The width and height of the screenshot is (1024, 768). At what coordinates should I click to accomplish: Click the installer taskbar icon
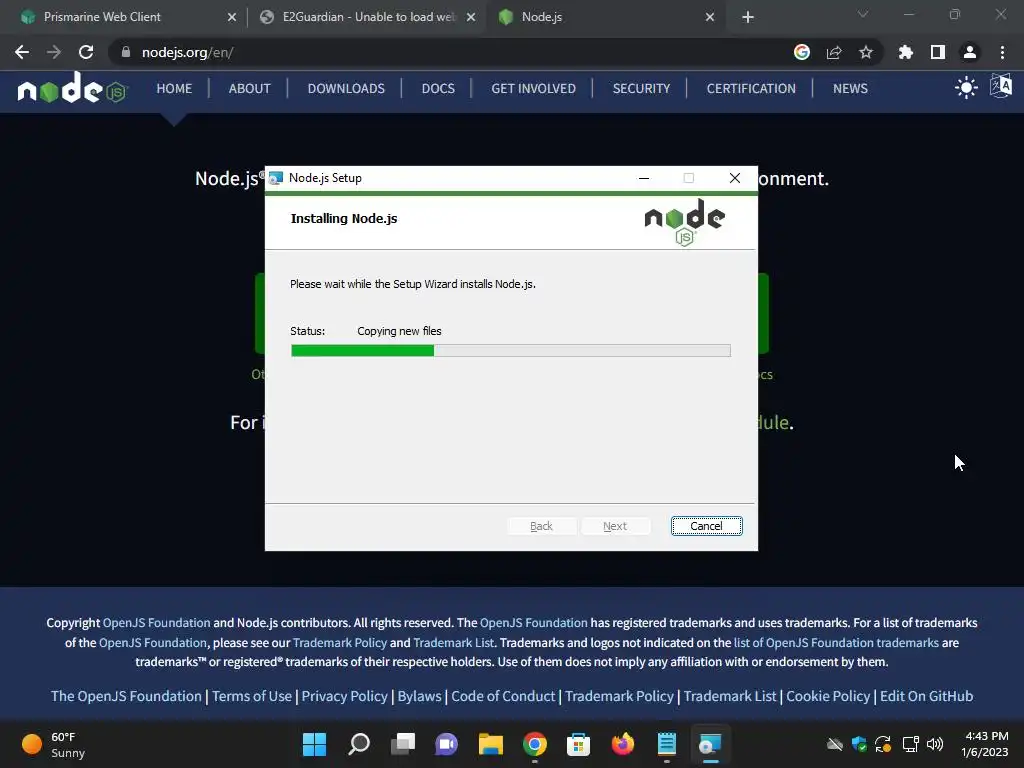710,744
